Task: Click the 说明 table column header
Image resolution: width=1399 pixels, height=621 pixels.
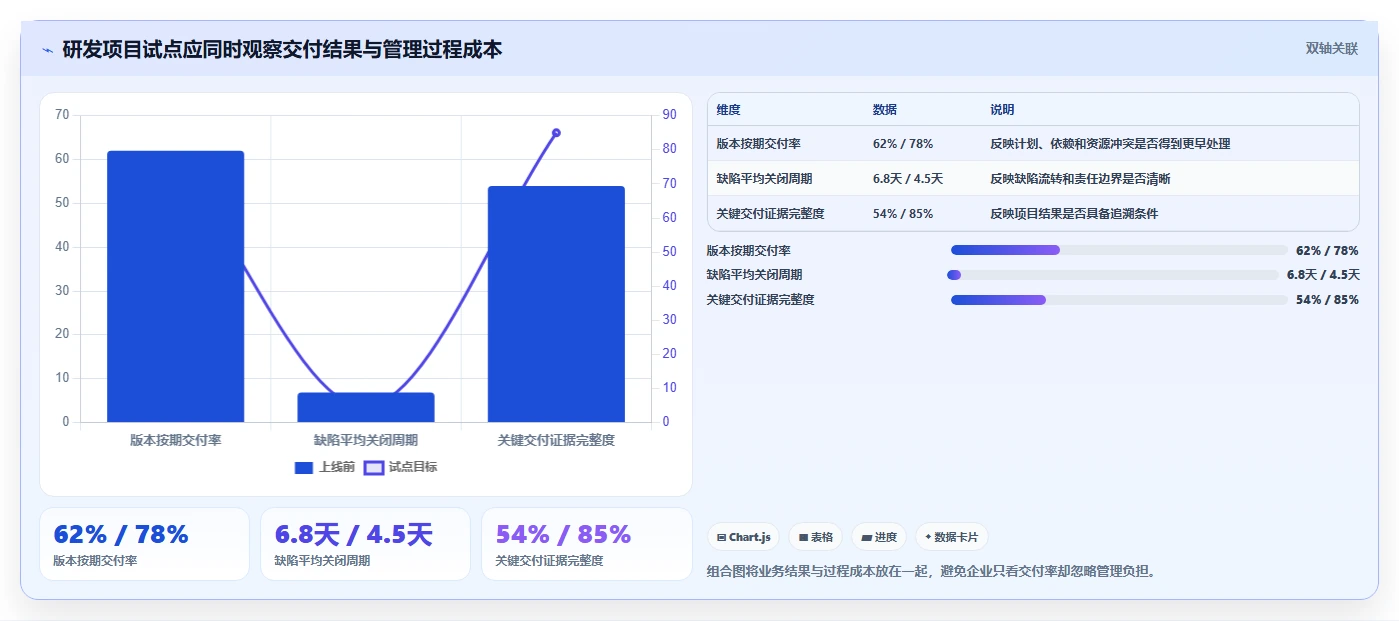Action: 1002,110
